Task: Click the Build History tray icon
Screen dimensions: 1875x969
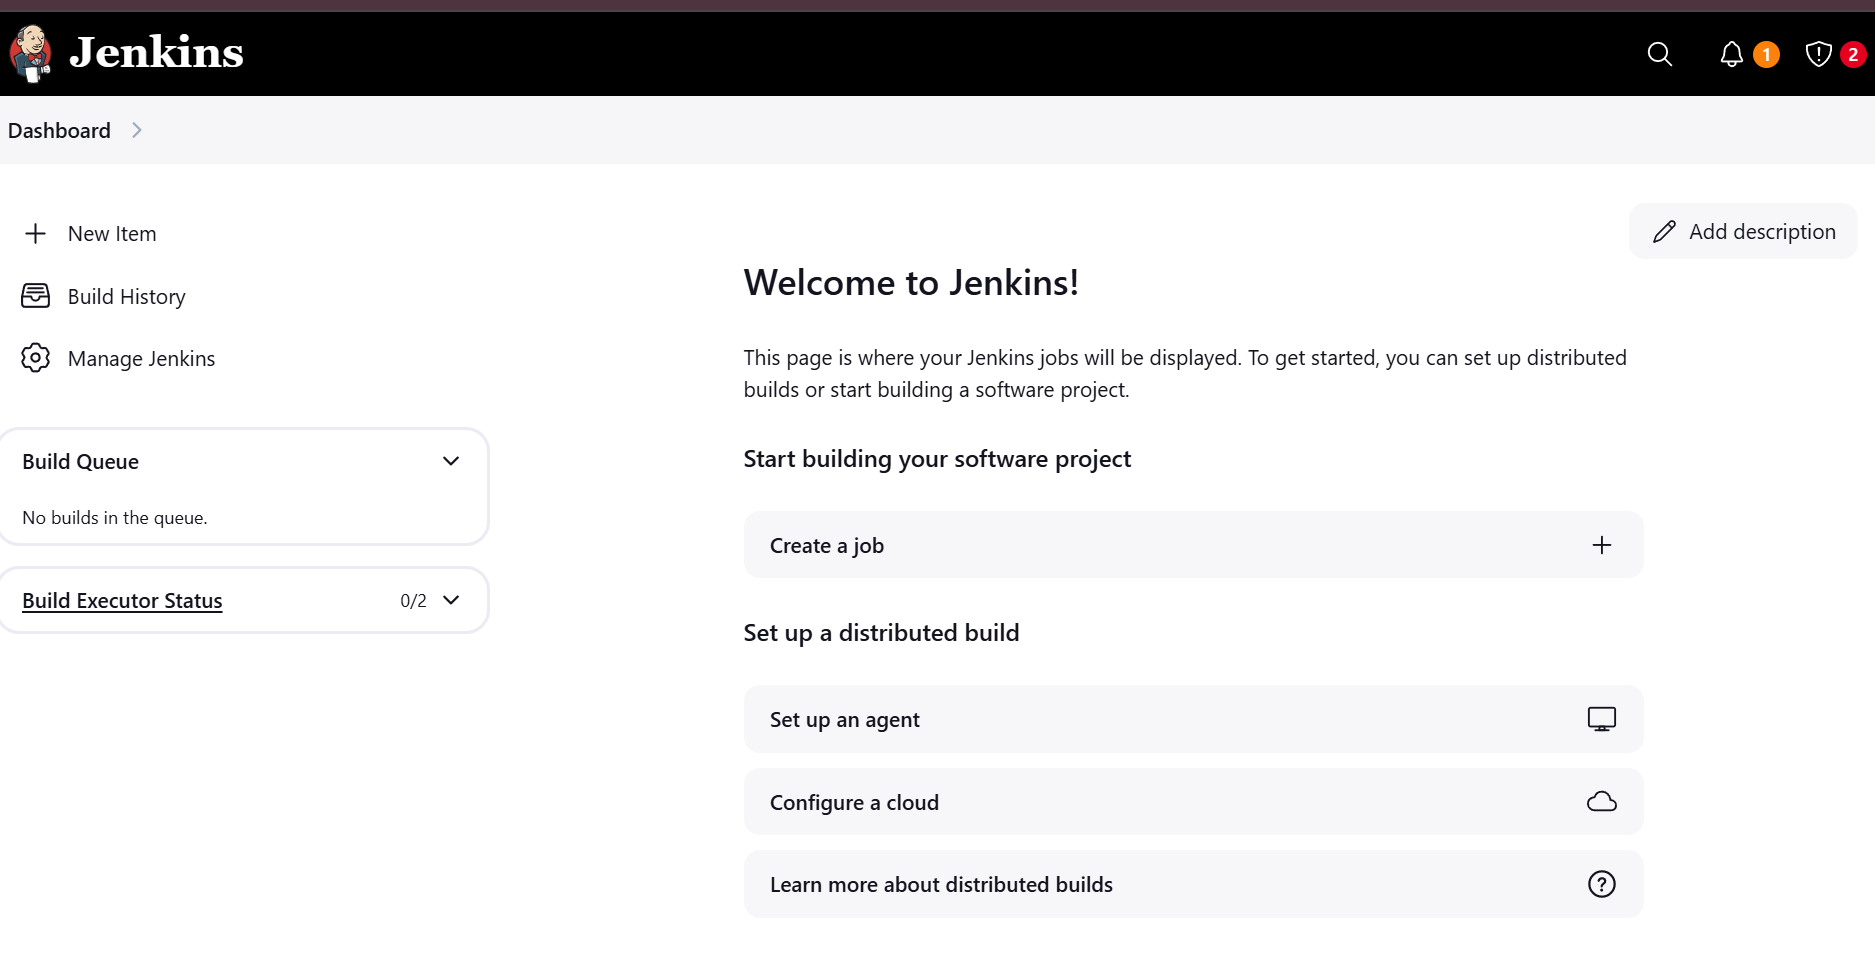Action: point(35,296)
